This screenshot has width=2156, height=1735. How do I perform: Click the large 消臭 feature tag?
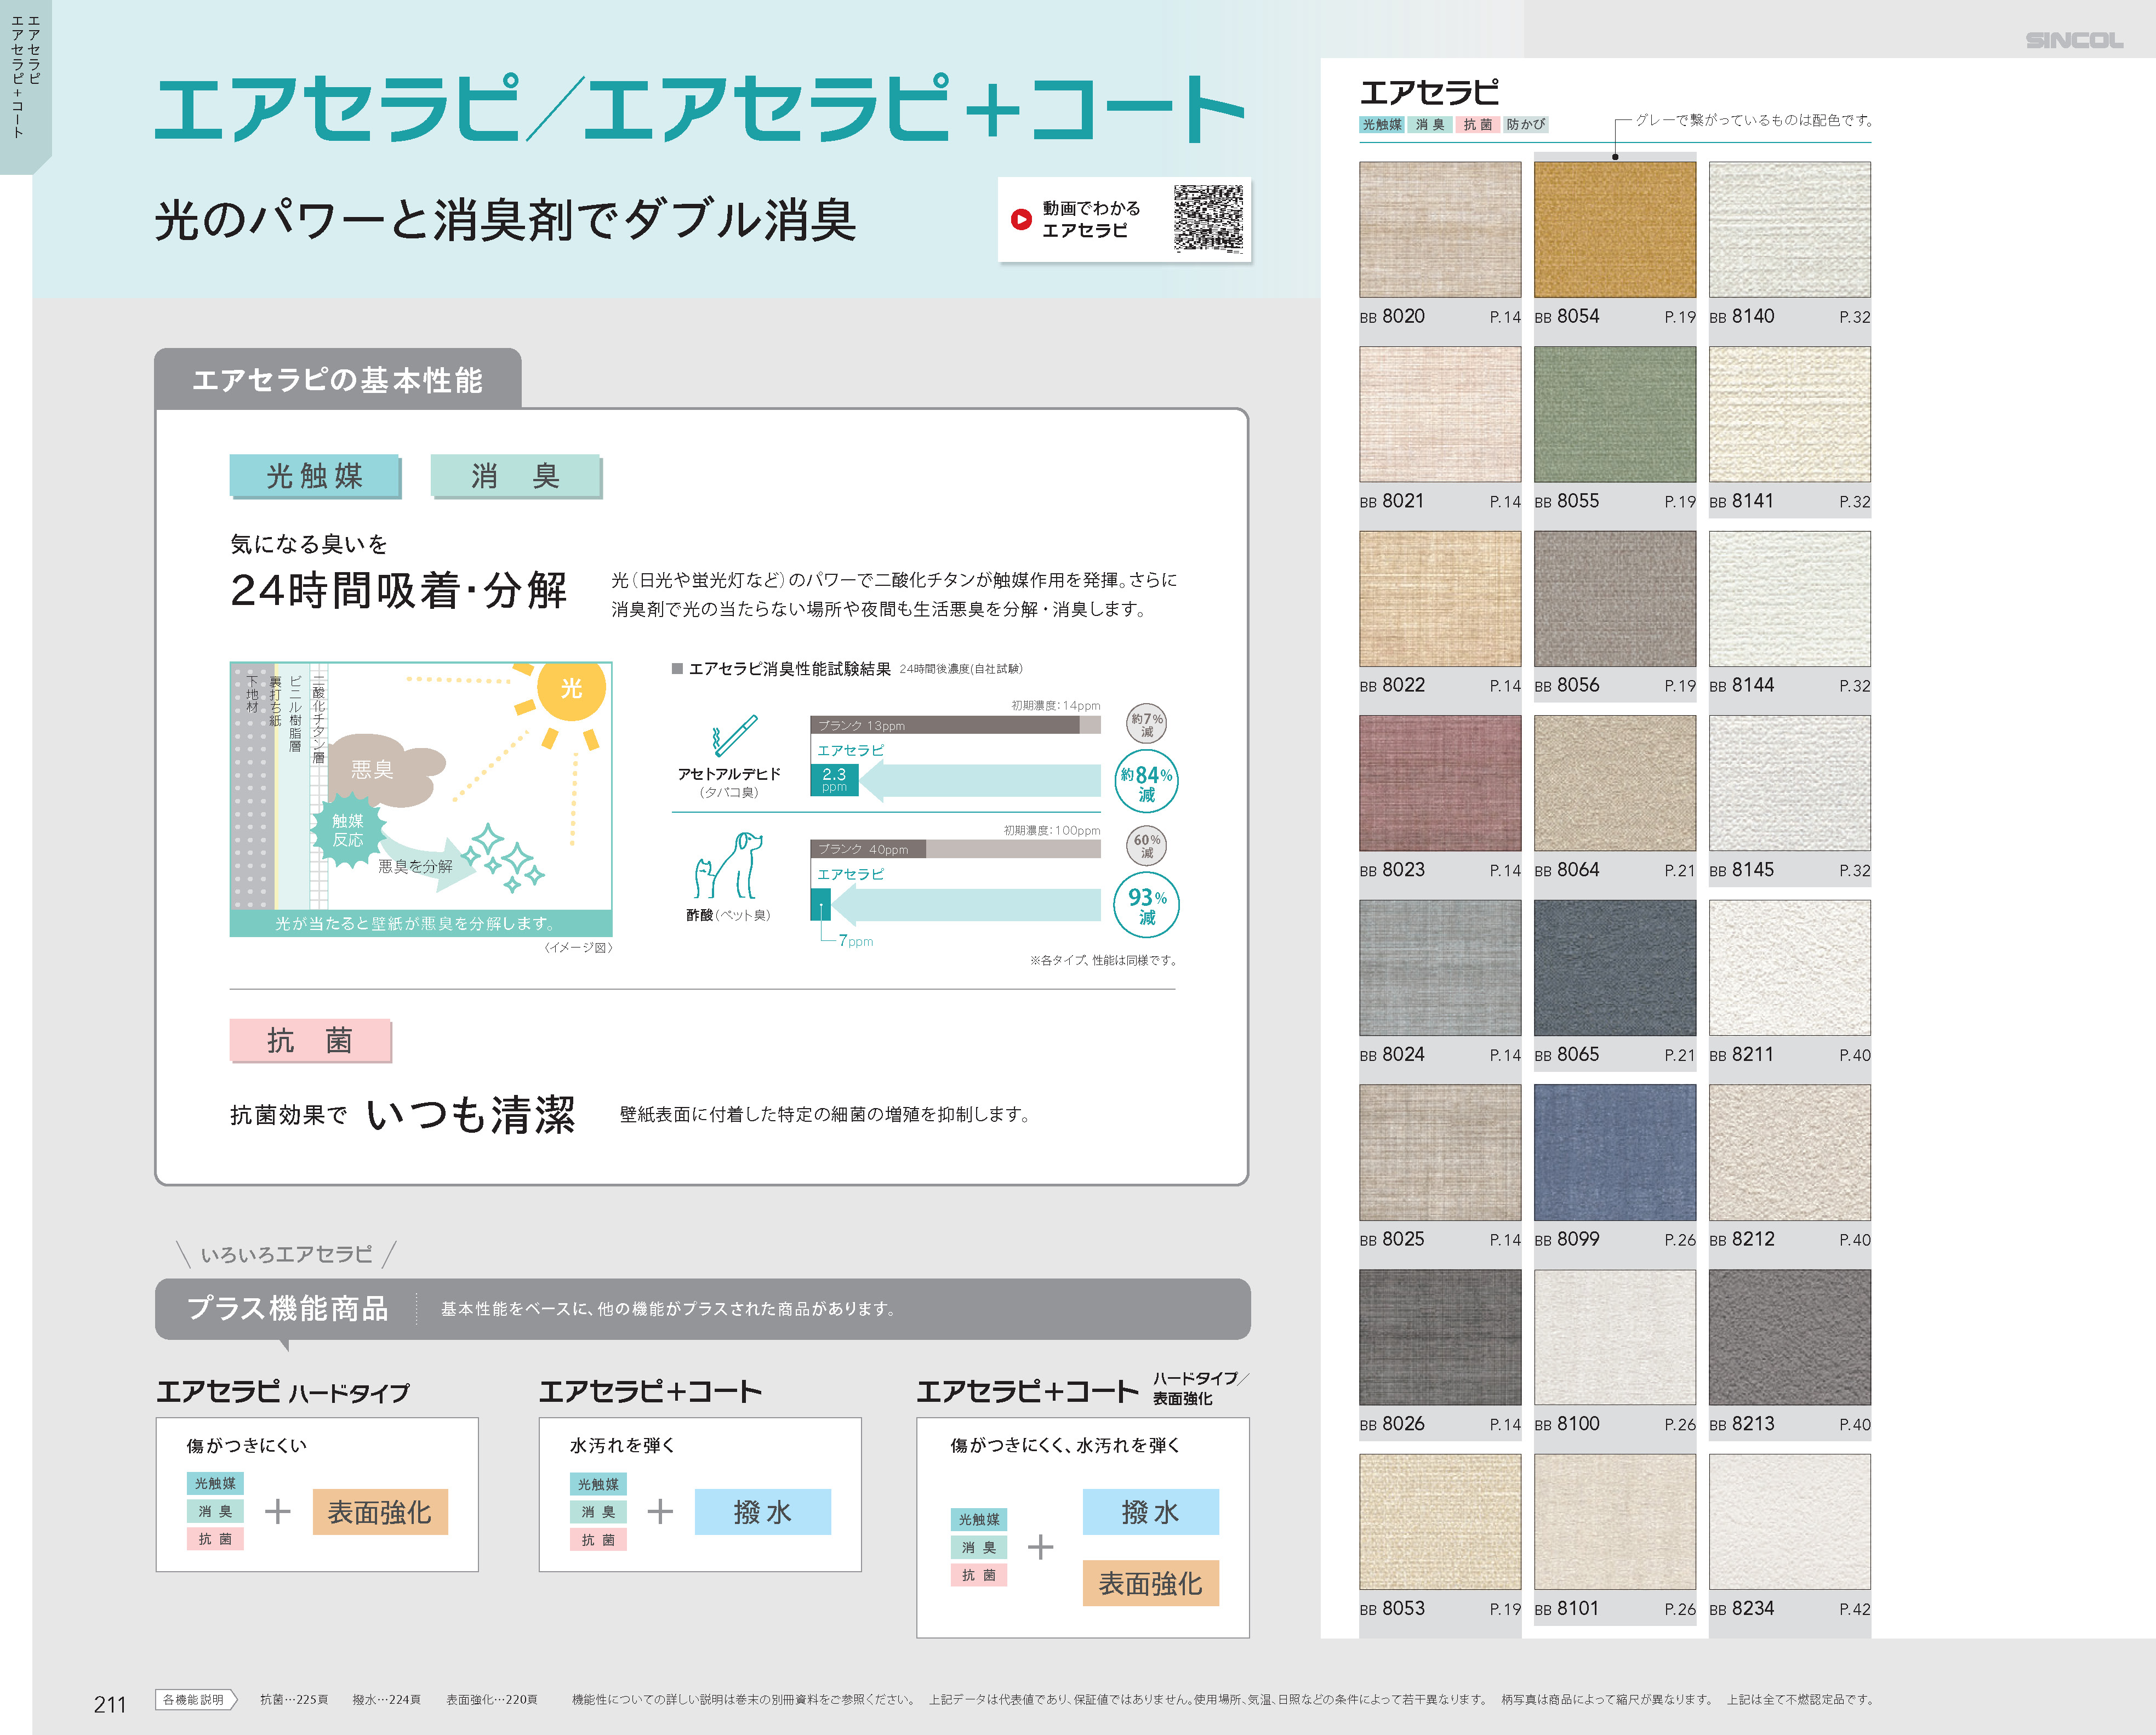click(516, 476)
